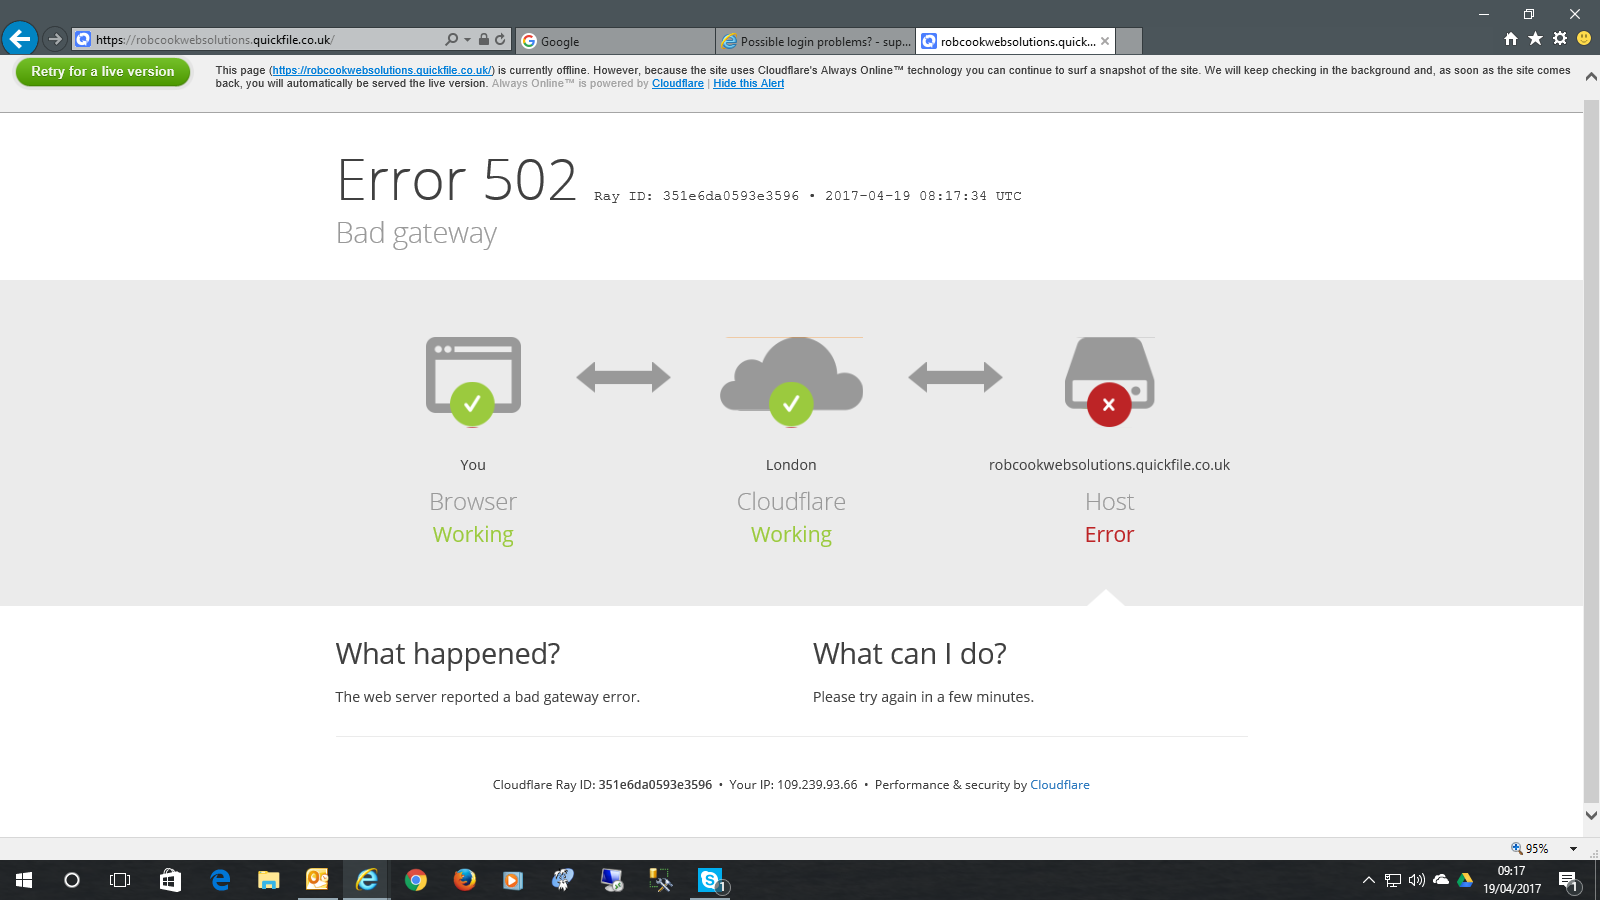Launch Firefox from the taskbar

tap(465, 880)
